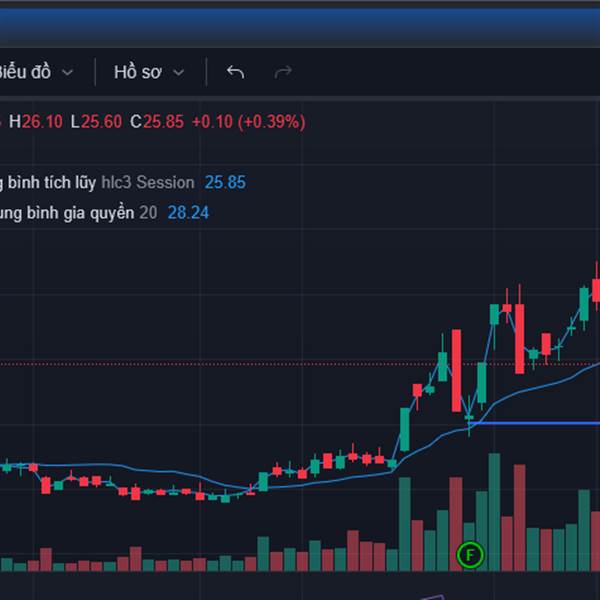Click the +0.10 (+0.39%) change value
The image size is (600, 600).
point(249,122)
